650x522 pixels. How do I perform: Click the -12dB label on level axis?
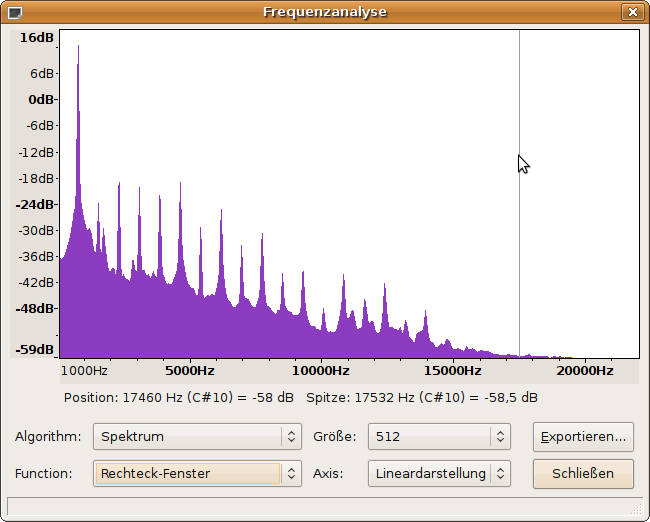tap(36, 153)
